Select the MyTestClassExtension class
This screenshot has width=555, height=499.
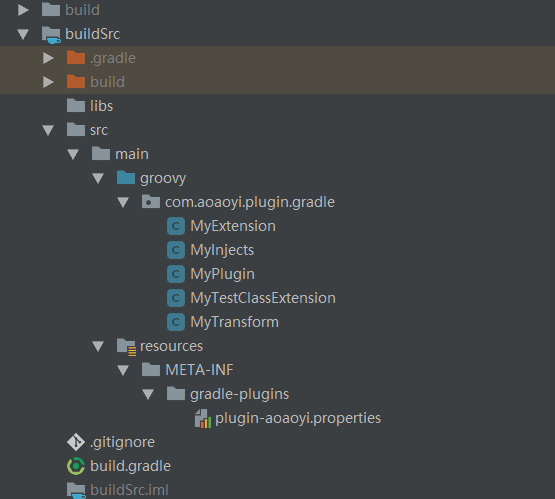pyautogui.click(x=263, y=298)
